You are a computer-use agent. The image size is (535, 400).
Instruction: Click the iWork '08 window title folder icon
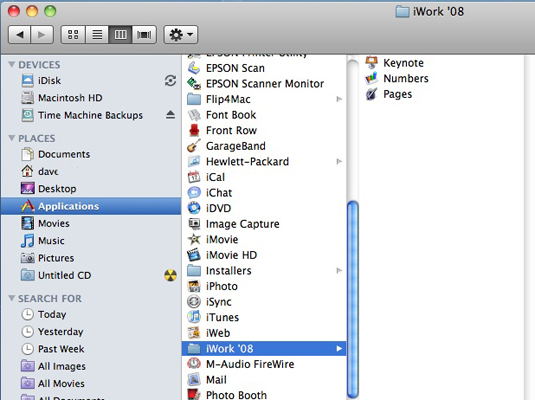coord(402,12)
